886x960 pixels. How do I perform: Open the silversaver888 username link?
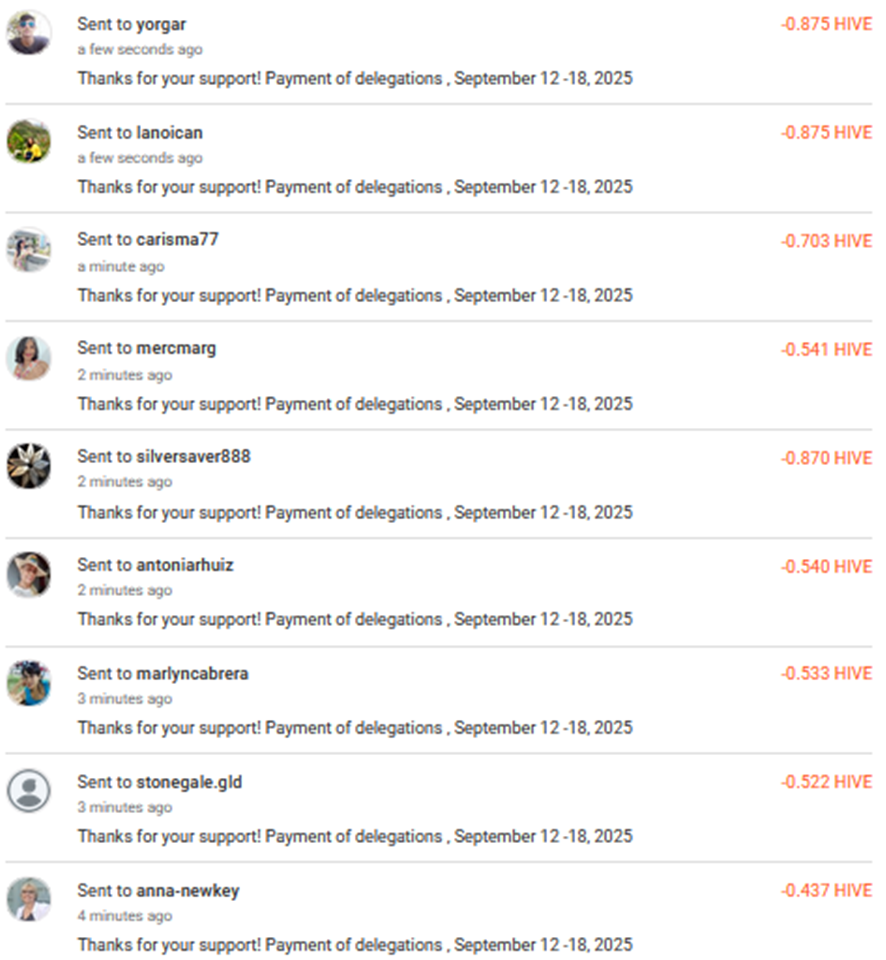tap(193, 456)
